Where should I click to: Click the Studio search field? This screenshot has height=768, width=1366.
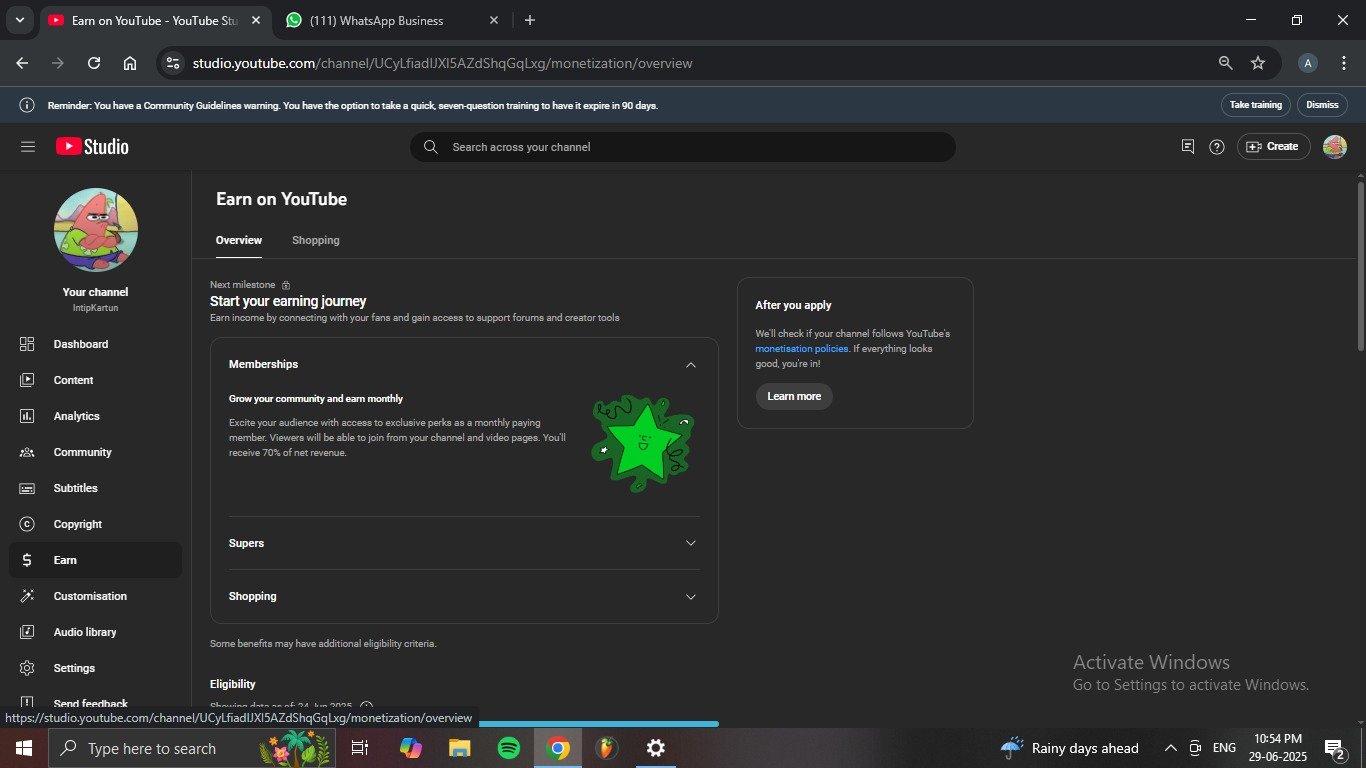(x=683, y=147)
